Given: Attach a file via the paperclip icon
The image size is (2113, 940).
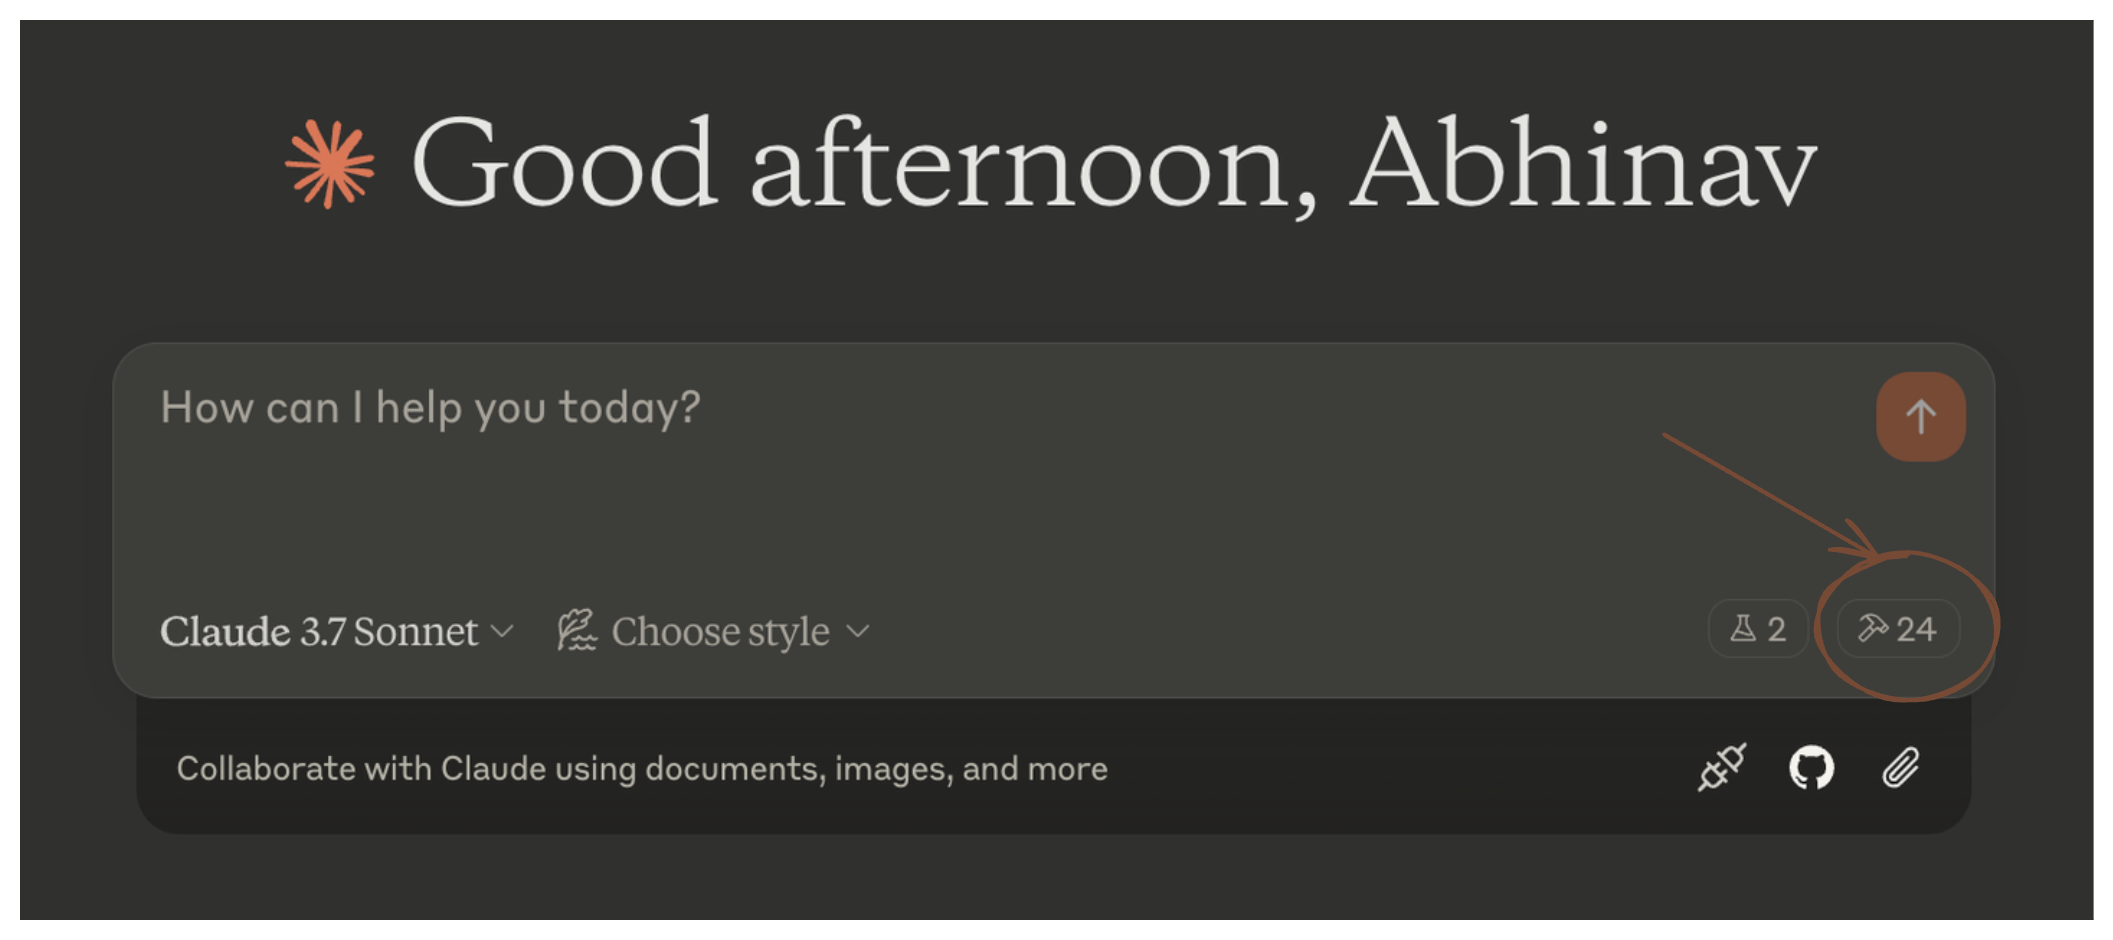Looking at the screenshot, I should (1901, 768).
